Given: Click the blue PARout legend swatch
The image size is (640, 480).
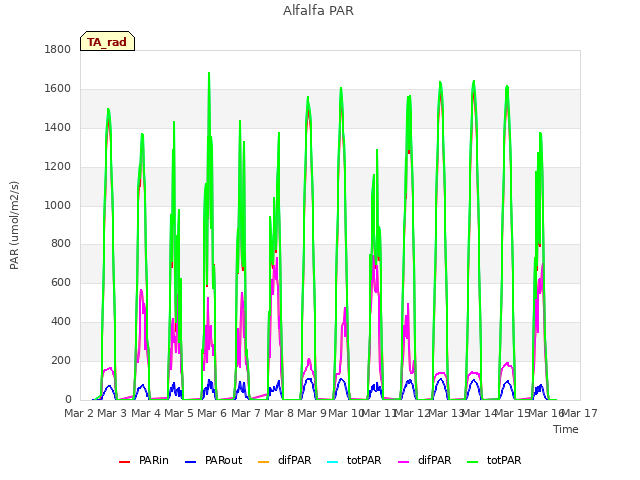Looking at the screenshot, I should pyautogui.click(x=191, y=462).
